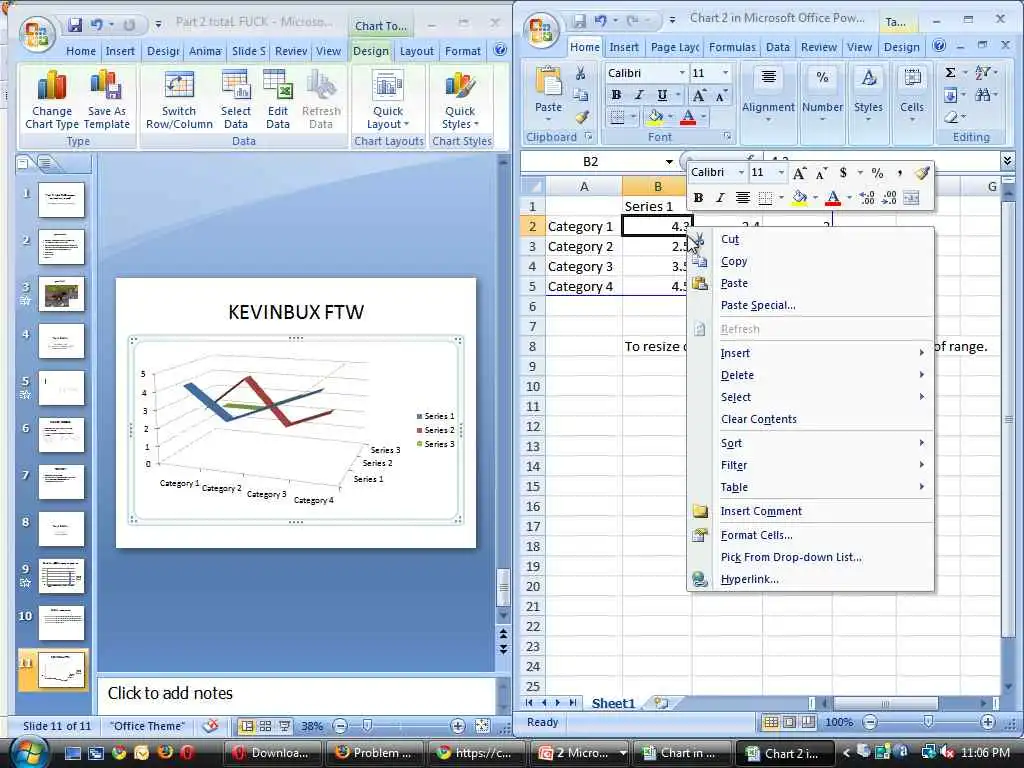Click the Sort & Filter icon in Editing group
The height and width of the screenshot is (768, 1024).
pos(983,72)
